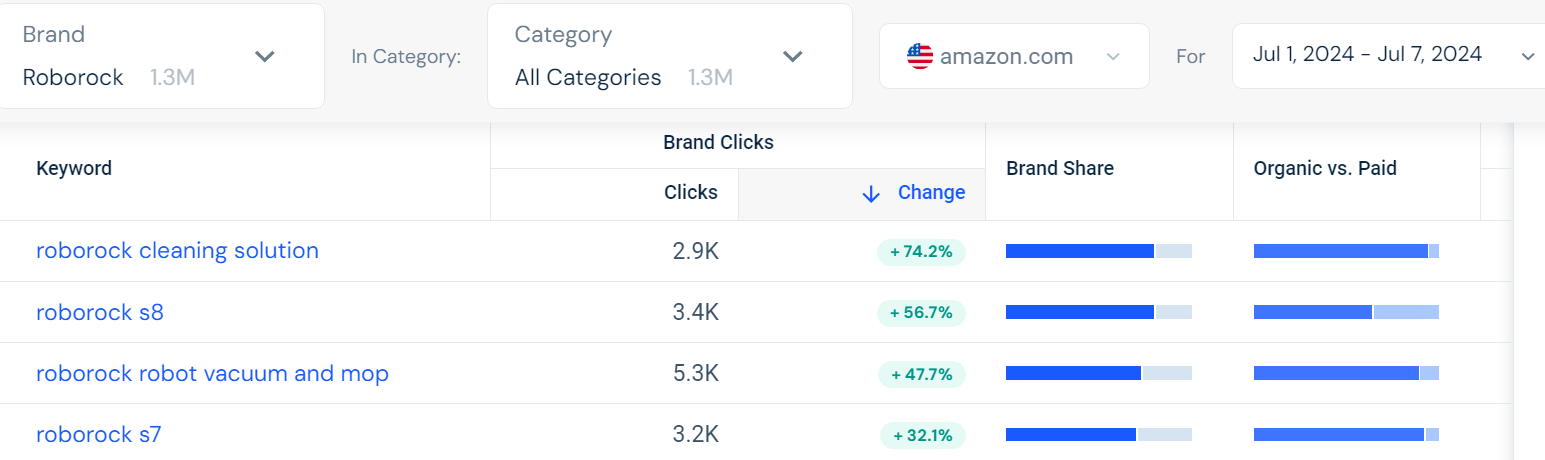Click the US flag icon

click(x=919, y=56)
